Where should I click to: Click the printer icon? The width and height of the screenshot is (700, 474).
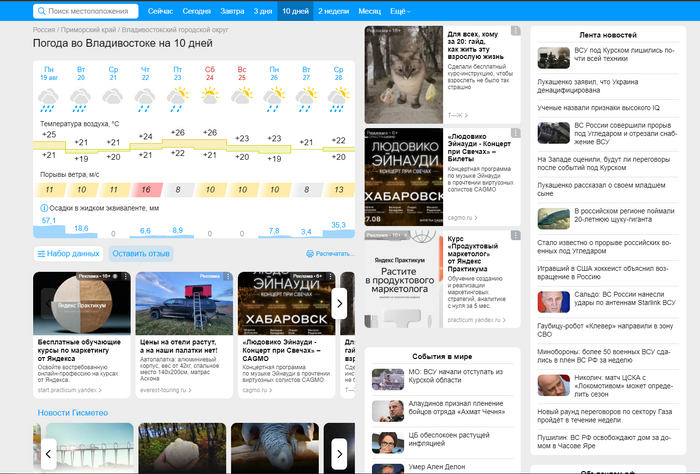point(310,254)
